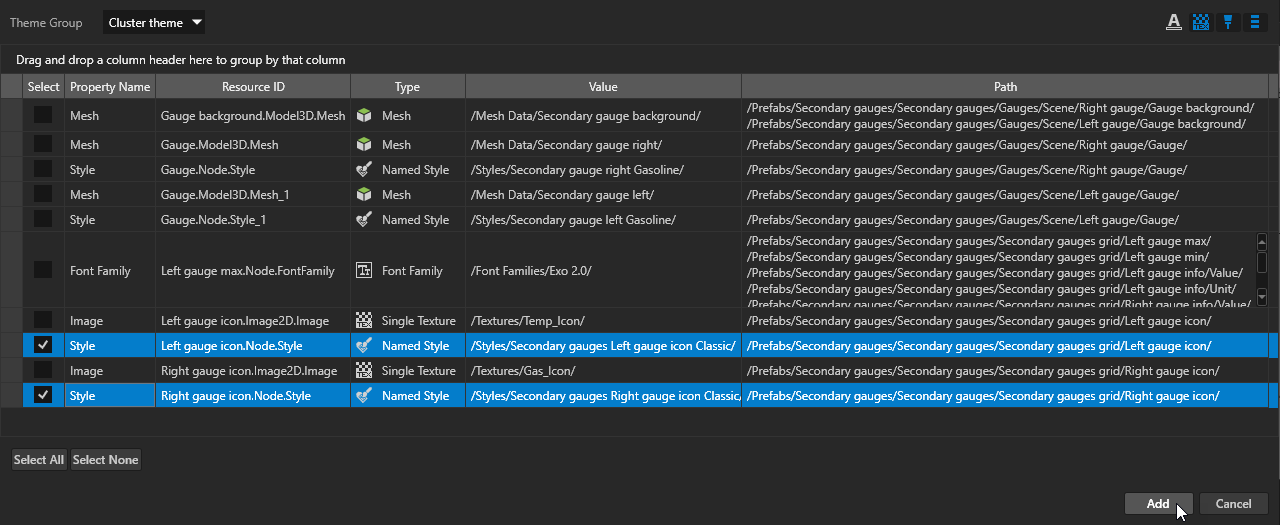The image size is (1280, 525).
Task: Click Resource ID Left gauge icon.Image2D.Image
Action: click(245, 321)
